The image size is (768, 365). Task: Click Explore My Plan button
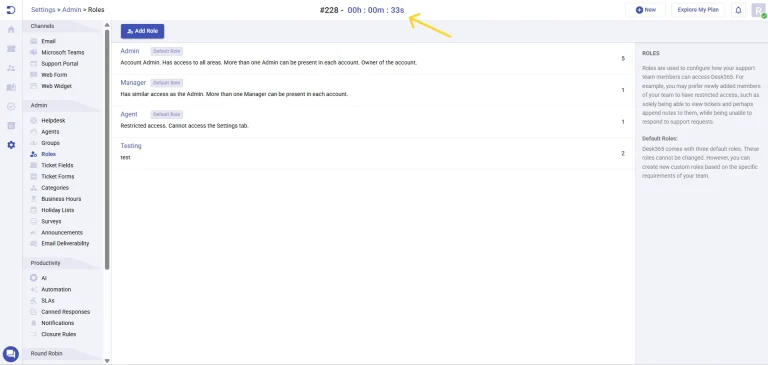tap(697, 10)
